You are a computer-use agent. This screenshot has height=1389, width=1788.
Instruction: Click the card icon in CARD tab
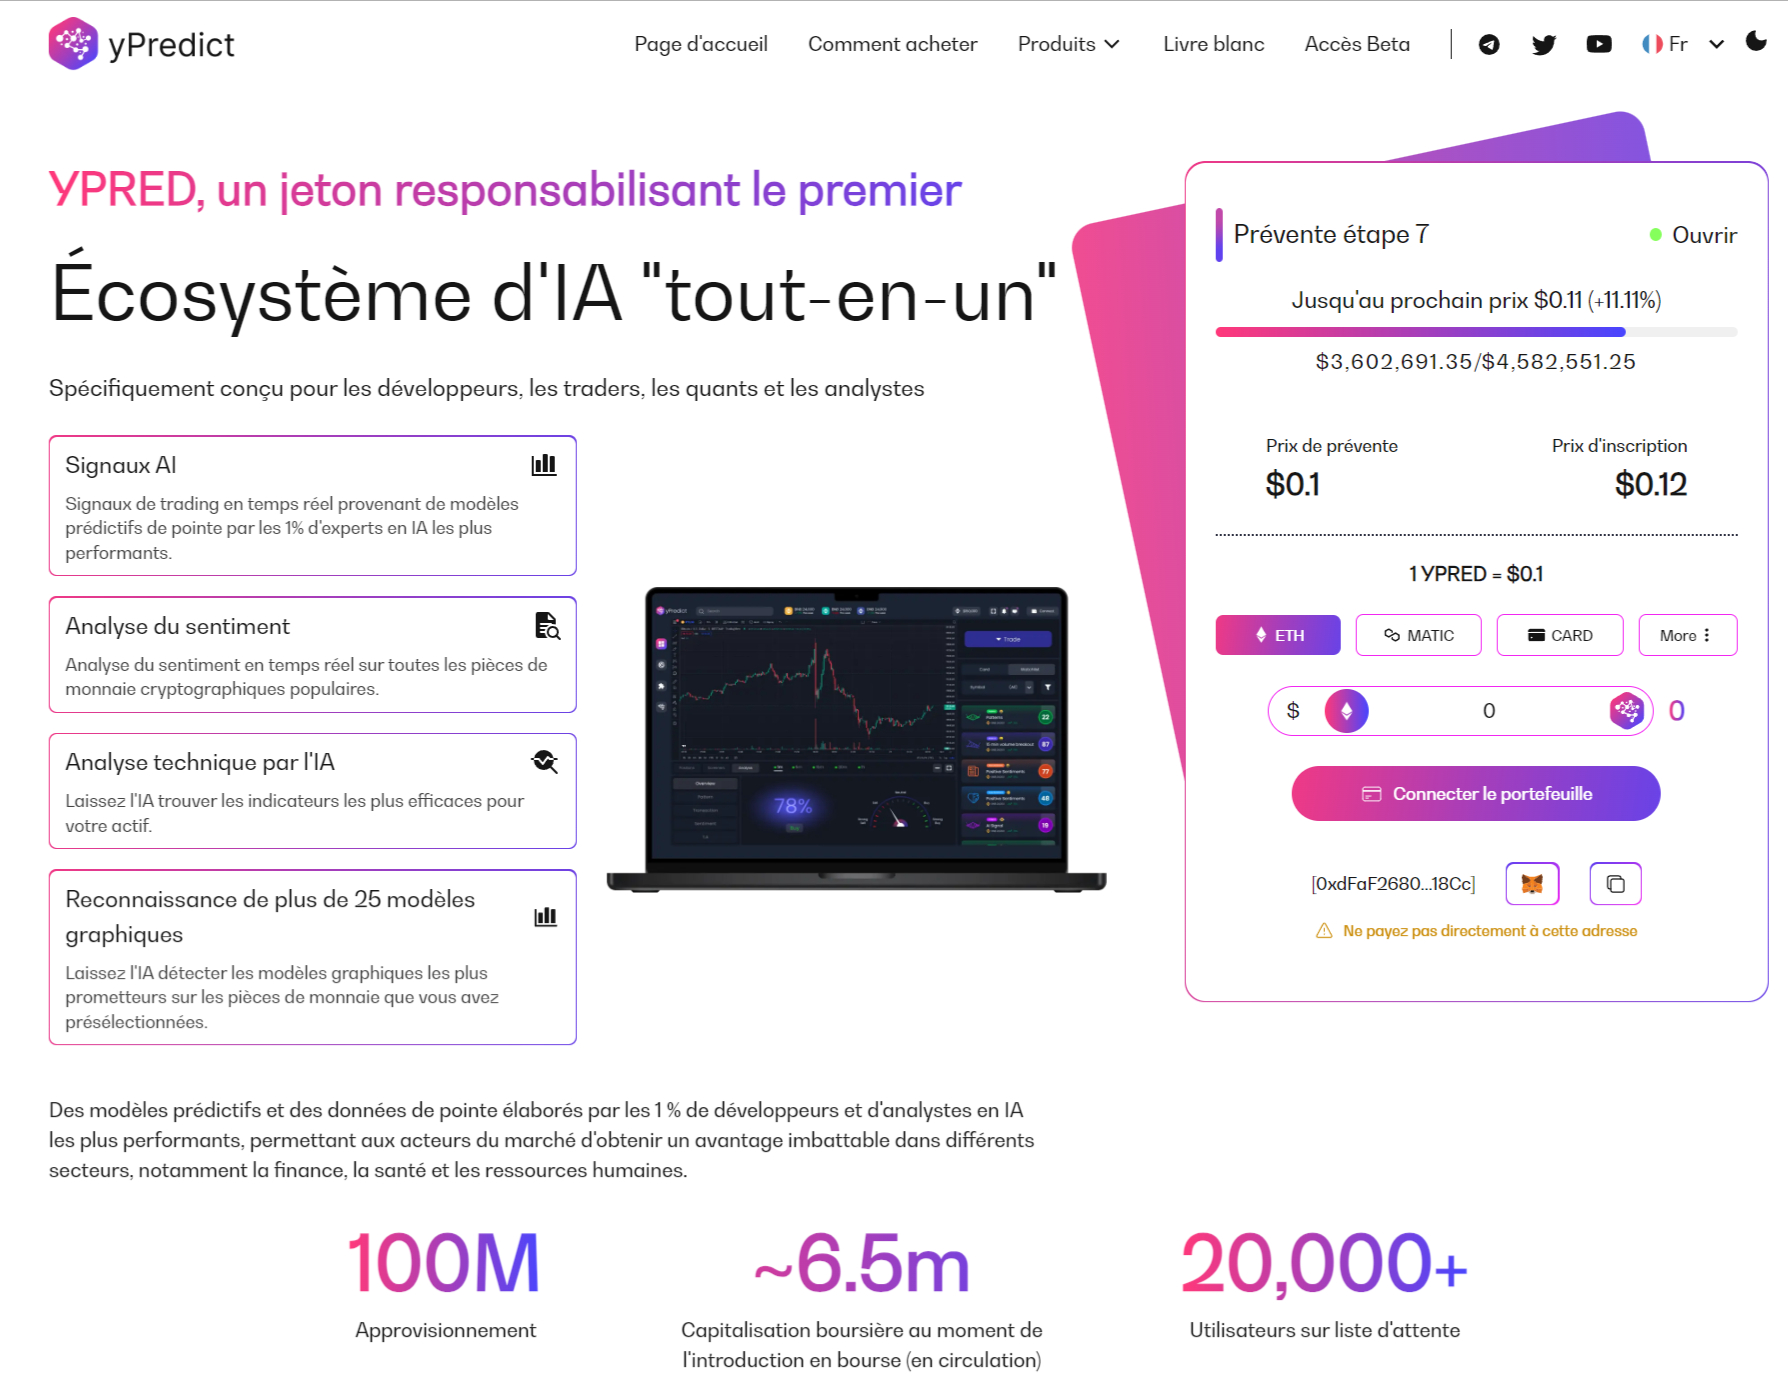1537,635
